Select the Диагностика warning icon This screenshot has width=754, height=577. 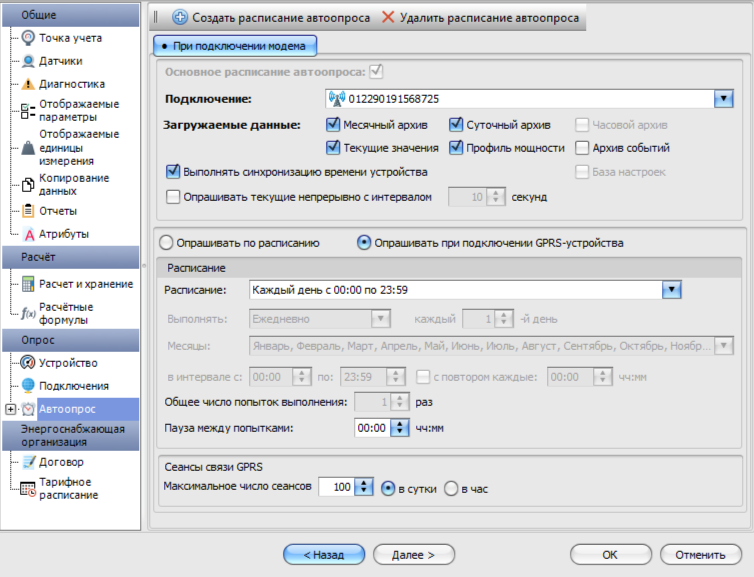pos(28,84)
